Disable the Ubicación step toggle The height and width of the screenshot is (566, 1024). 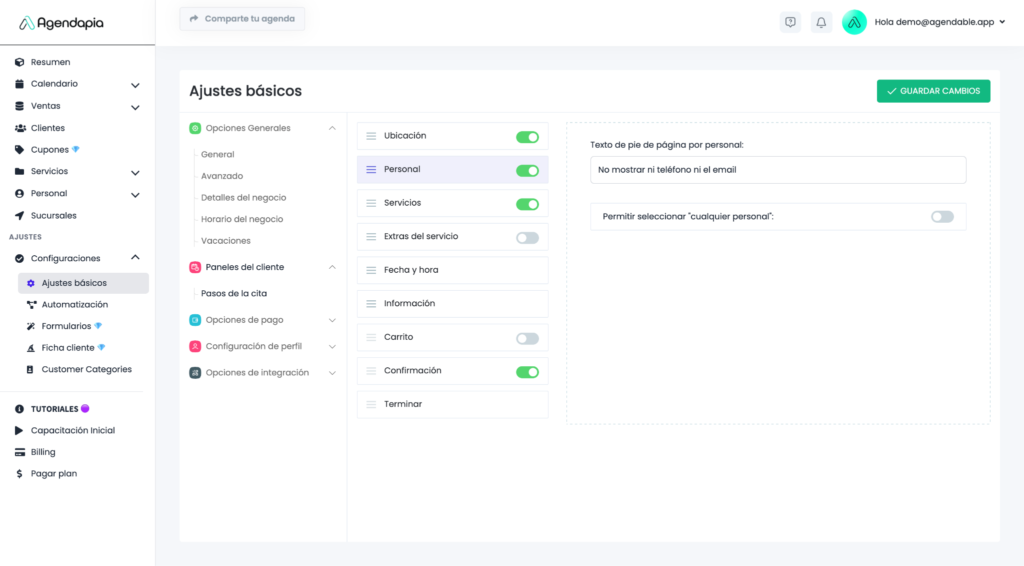527,137
